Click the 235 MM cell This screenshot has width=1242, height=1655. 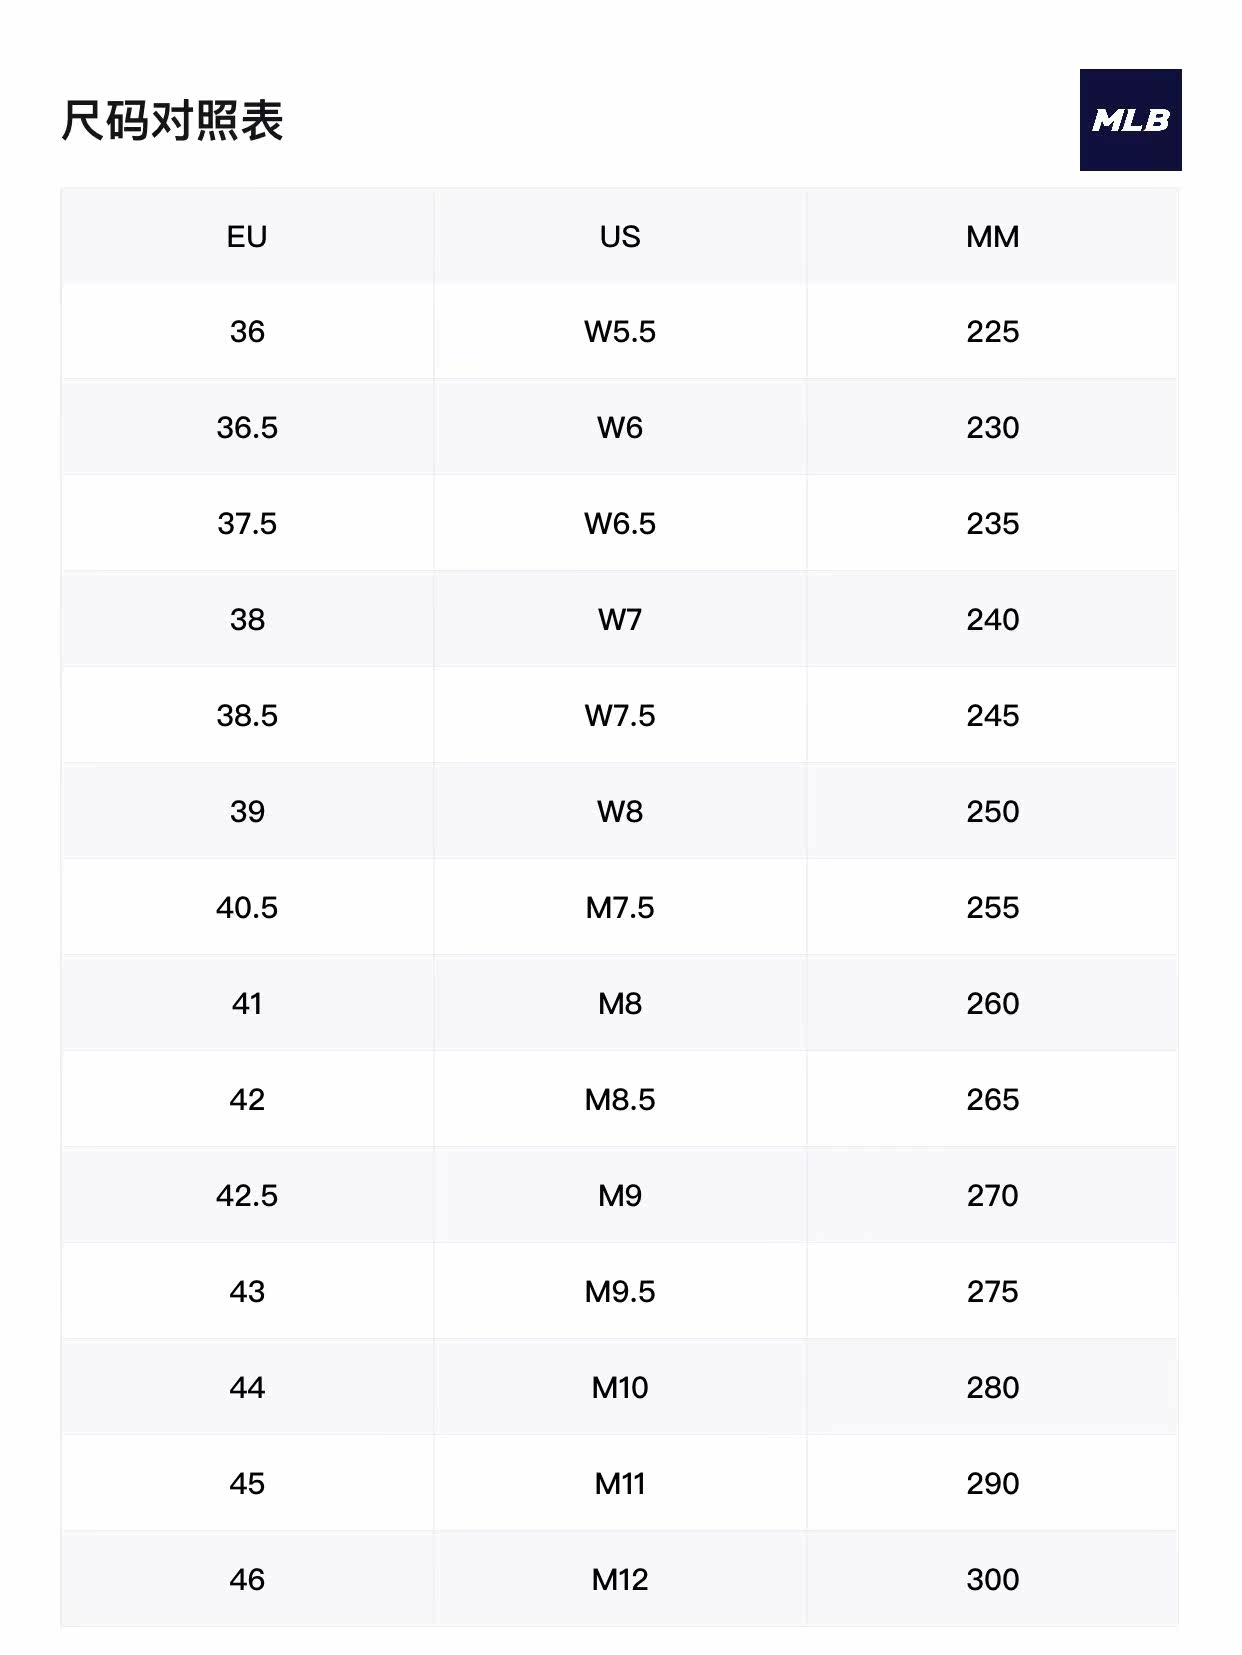(x=992, y=524)
